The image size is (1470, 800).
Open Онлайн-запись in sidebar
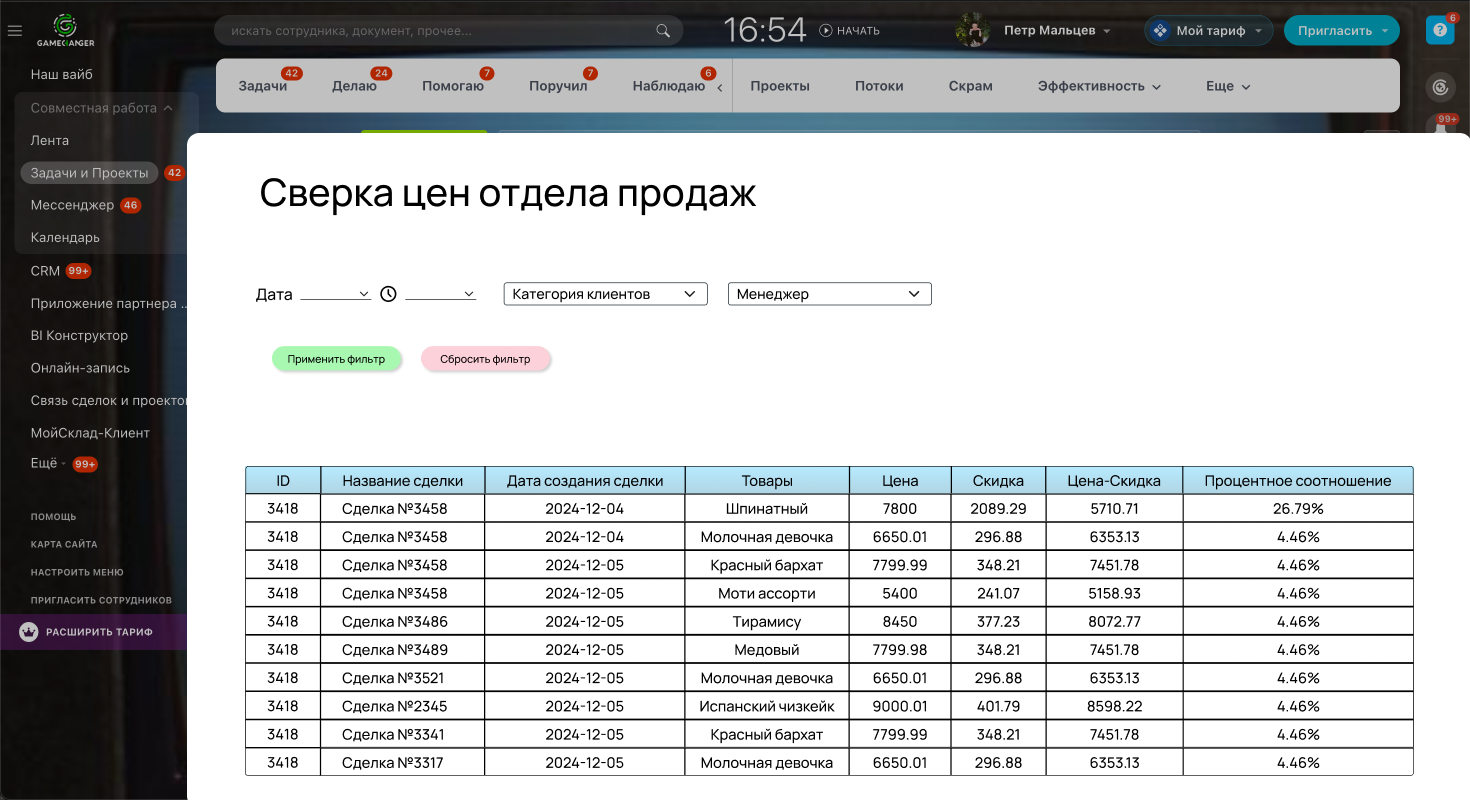pyautogui.click(x=80, y=367)
